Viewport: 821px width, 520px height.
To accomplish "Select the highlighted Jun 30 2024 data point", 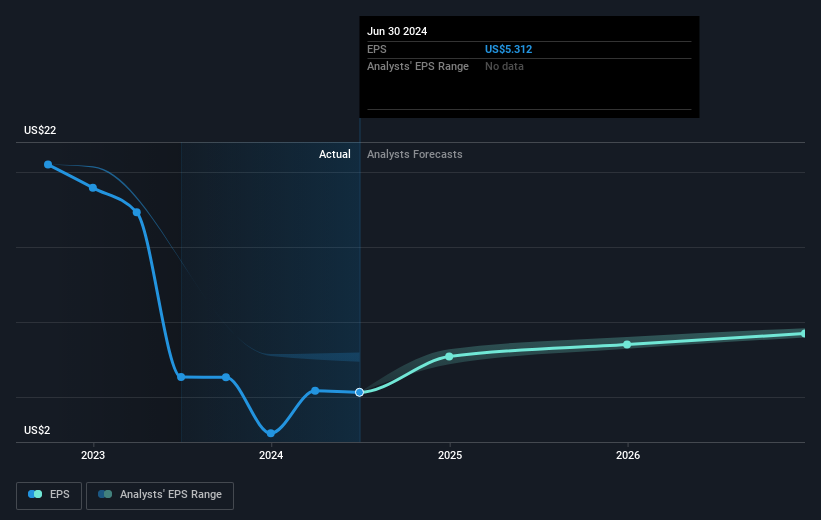I will [359, 392].
